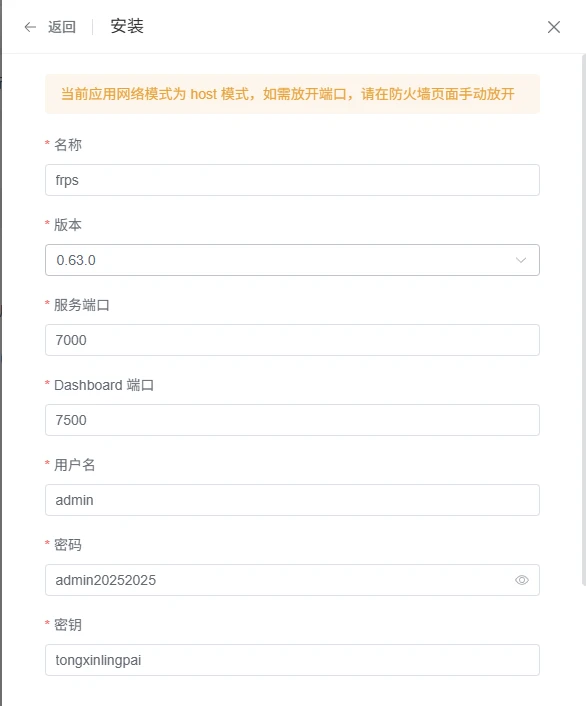Select the Dashboard 端口 field with 7500

(x=292, y=420)
